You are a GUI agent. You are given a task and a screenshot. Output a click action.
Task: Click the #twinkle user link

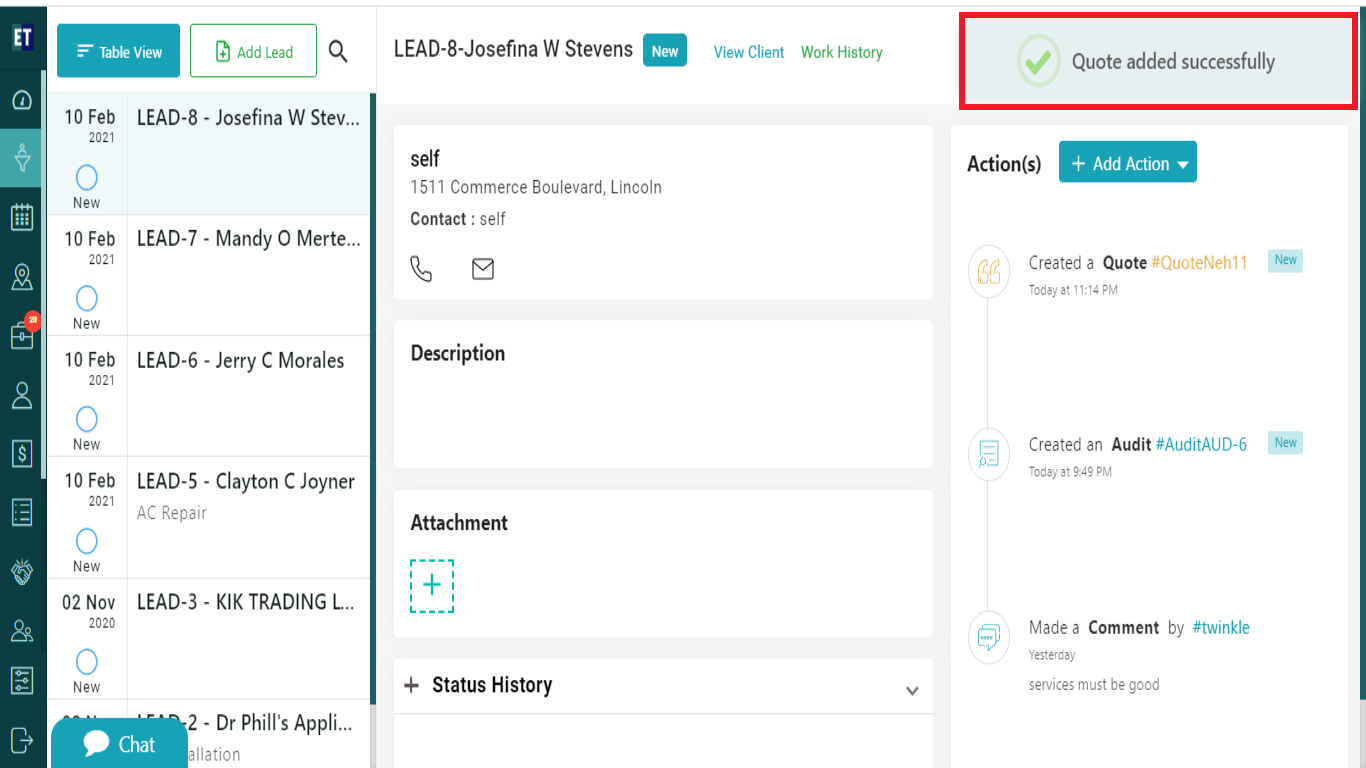pos(1221,628)
